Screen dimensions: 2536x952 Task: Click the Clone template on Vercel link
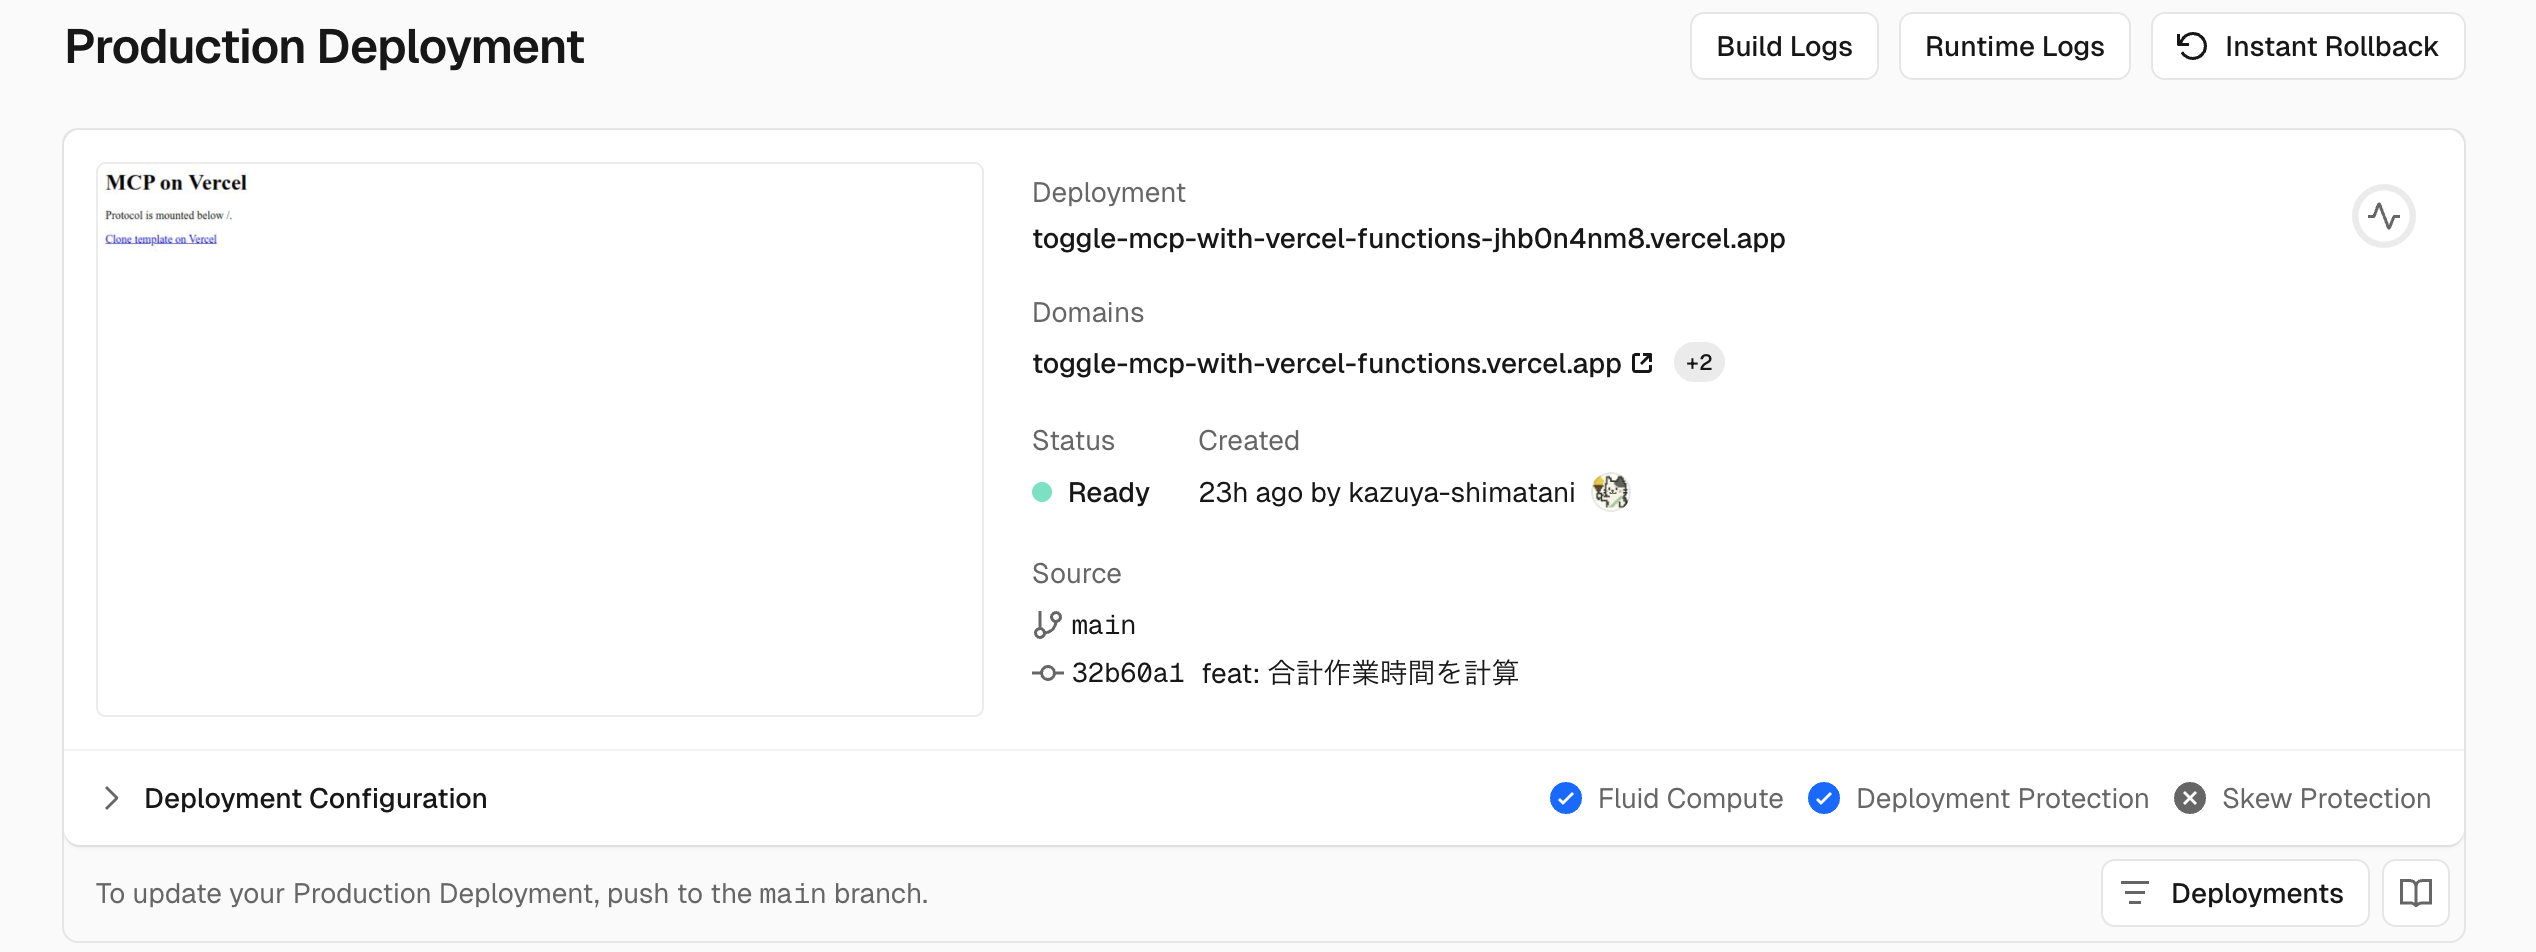(161, 239)
